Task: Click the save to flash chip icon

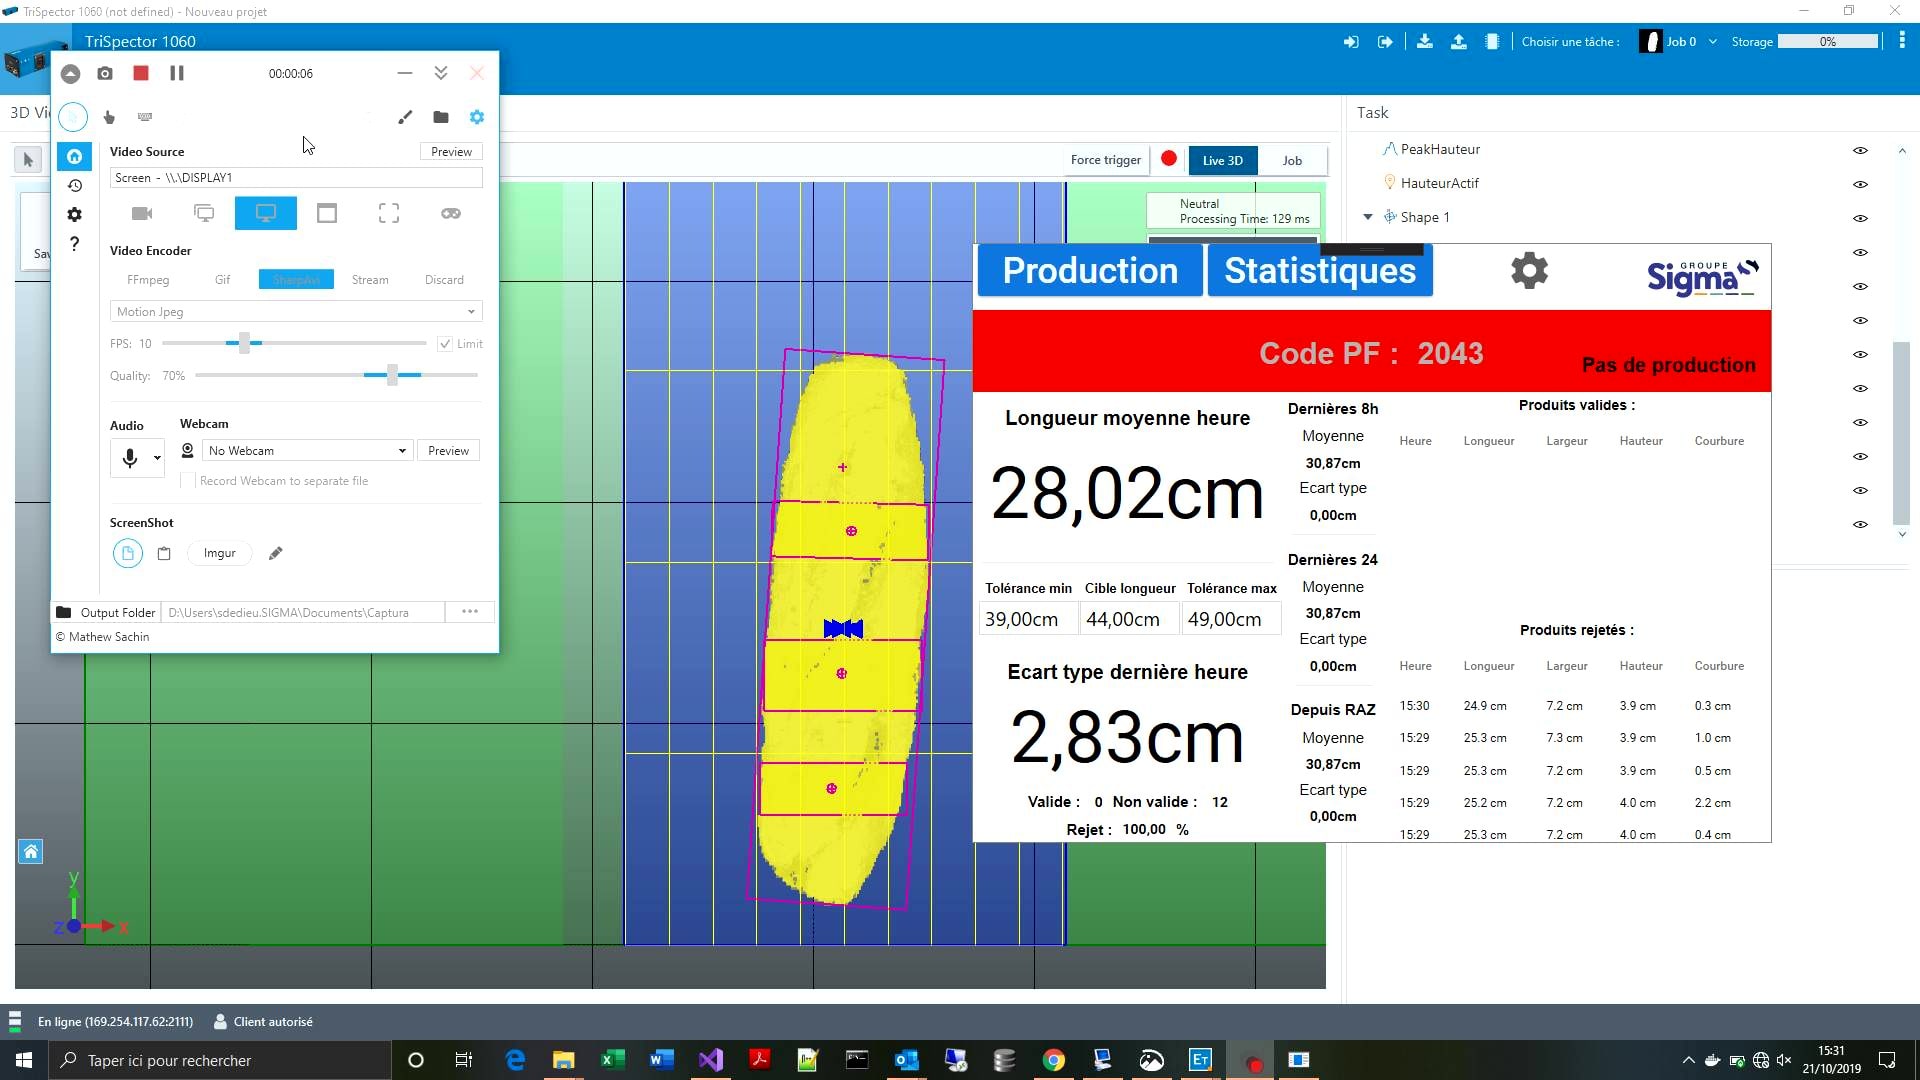Action: point(1492,42)
